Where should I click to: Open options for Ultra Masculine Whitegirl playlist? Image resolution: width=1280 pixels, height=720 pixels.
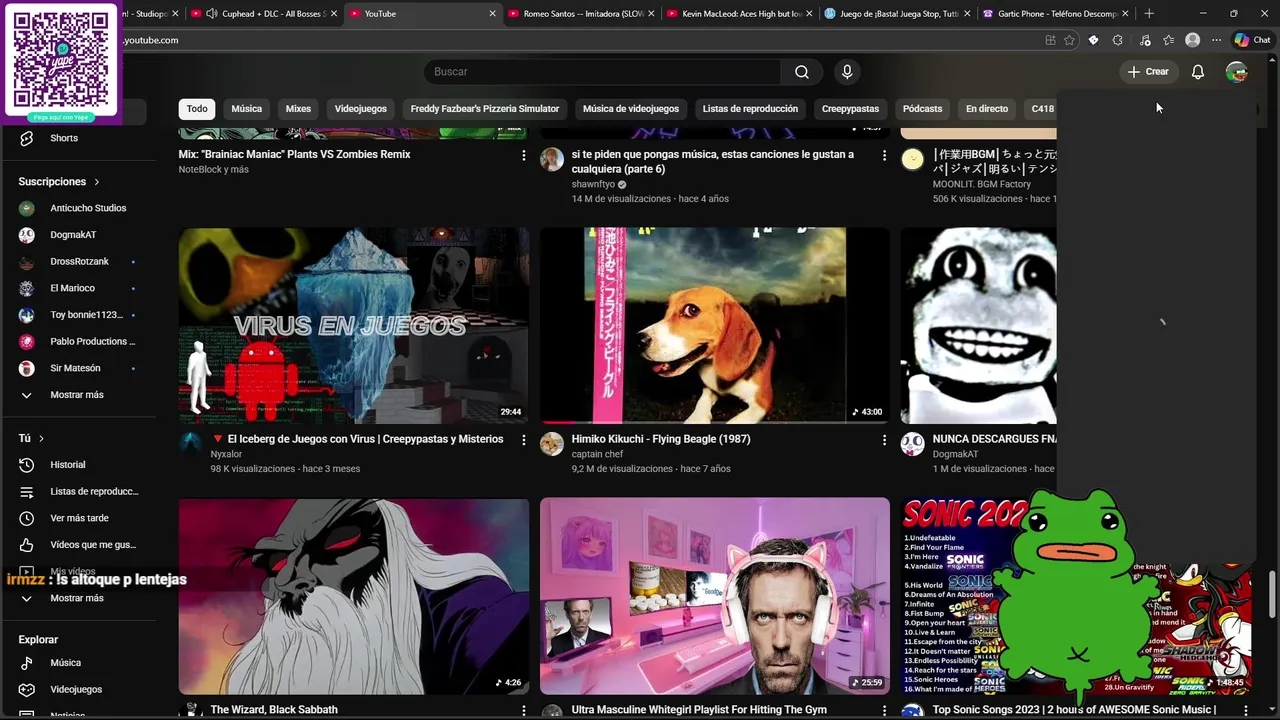click(x=884, y=710)
